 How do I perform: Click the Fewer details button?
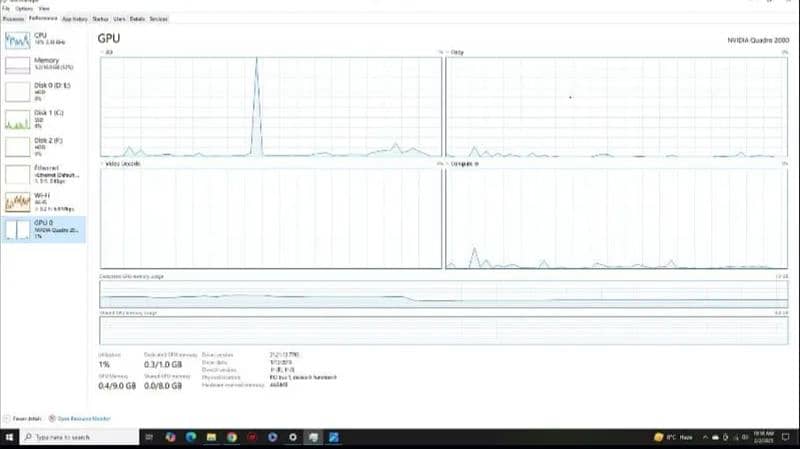pos(22,418)
